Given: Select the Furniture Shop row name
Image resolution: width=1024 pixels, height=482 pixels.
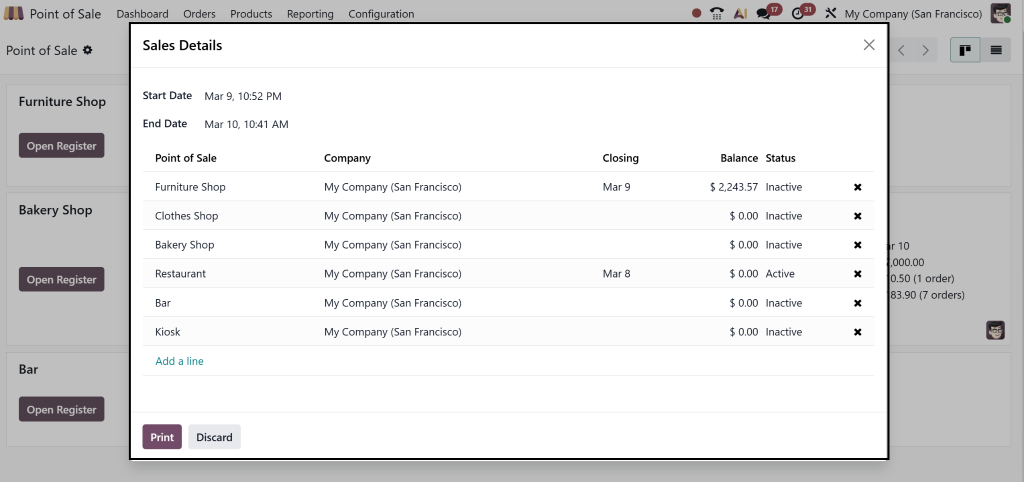Looking at the screenshot, I should pos(190,187).
